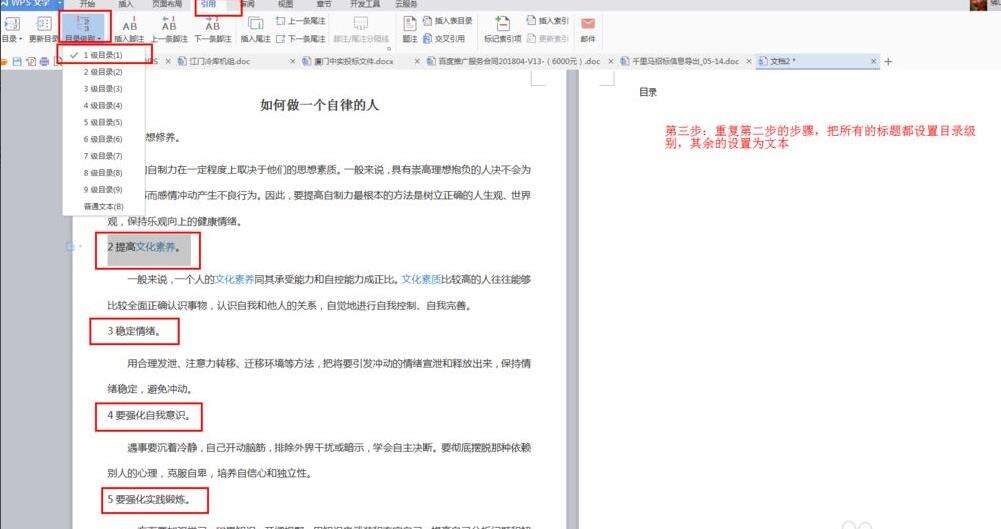The height and width of the screenshot is (529, 1001).
Task: Jump to 上一条尾注 previous endnote
Action: pos(301,21)
